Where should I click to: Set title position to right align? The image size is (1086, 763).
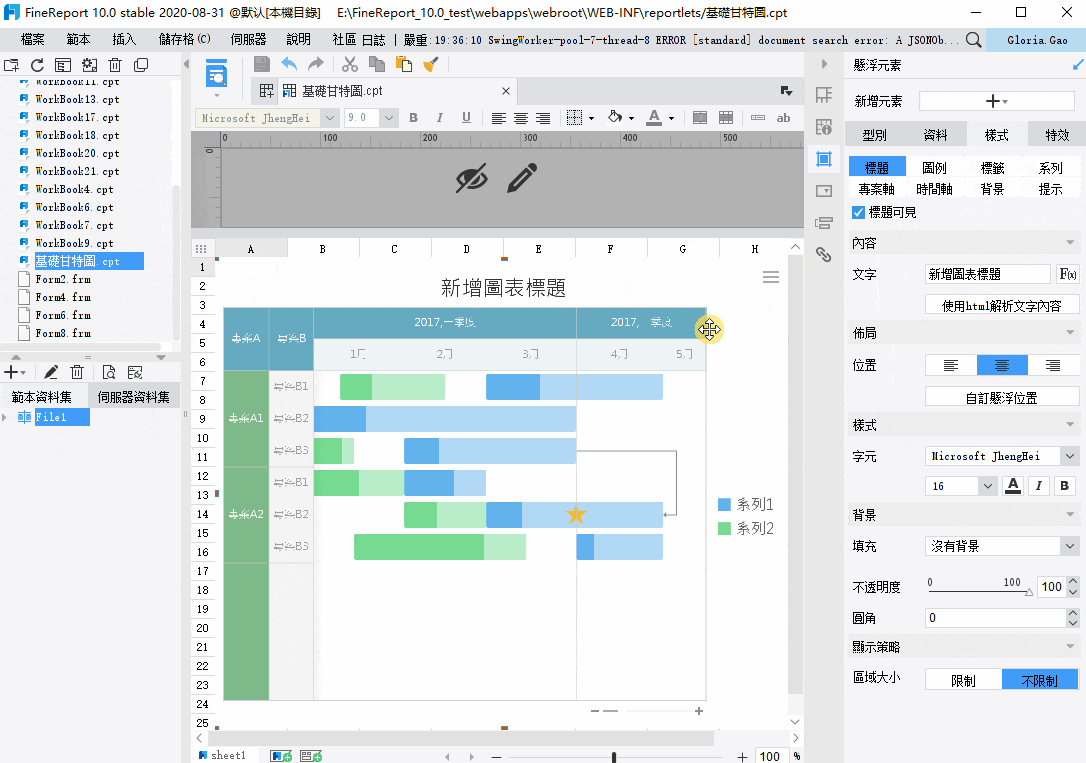coord(1053,365)
